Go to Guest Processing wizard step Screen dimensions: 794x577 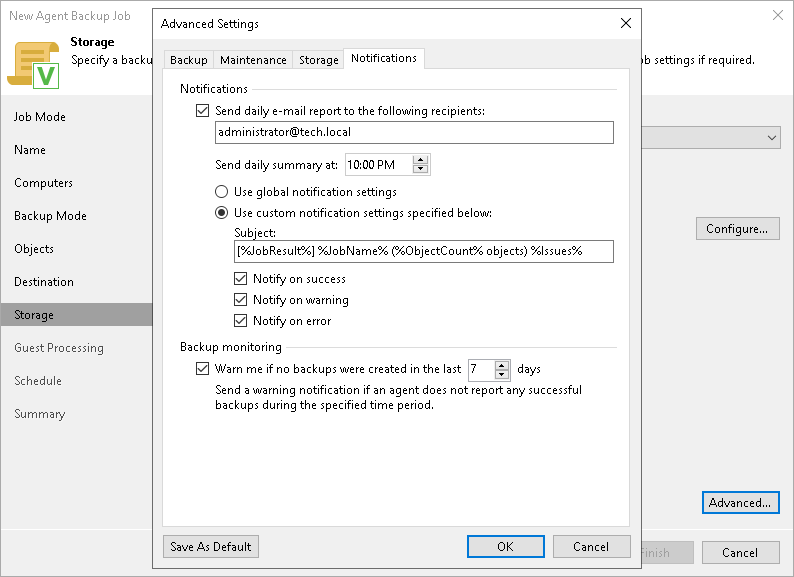coord(59,348)
